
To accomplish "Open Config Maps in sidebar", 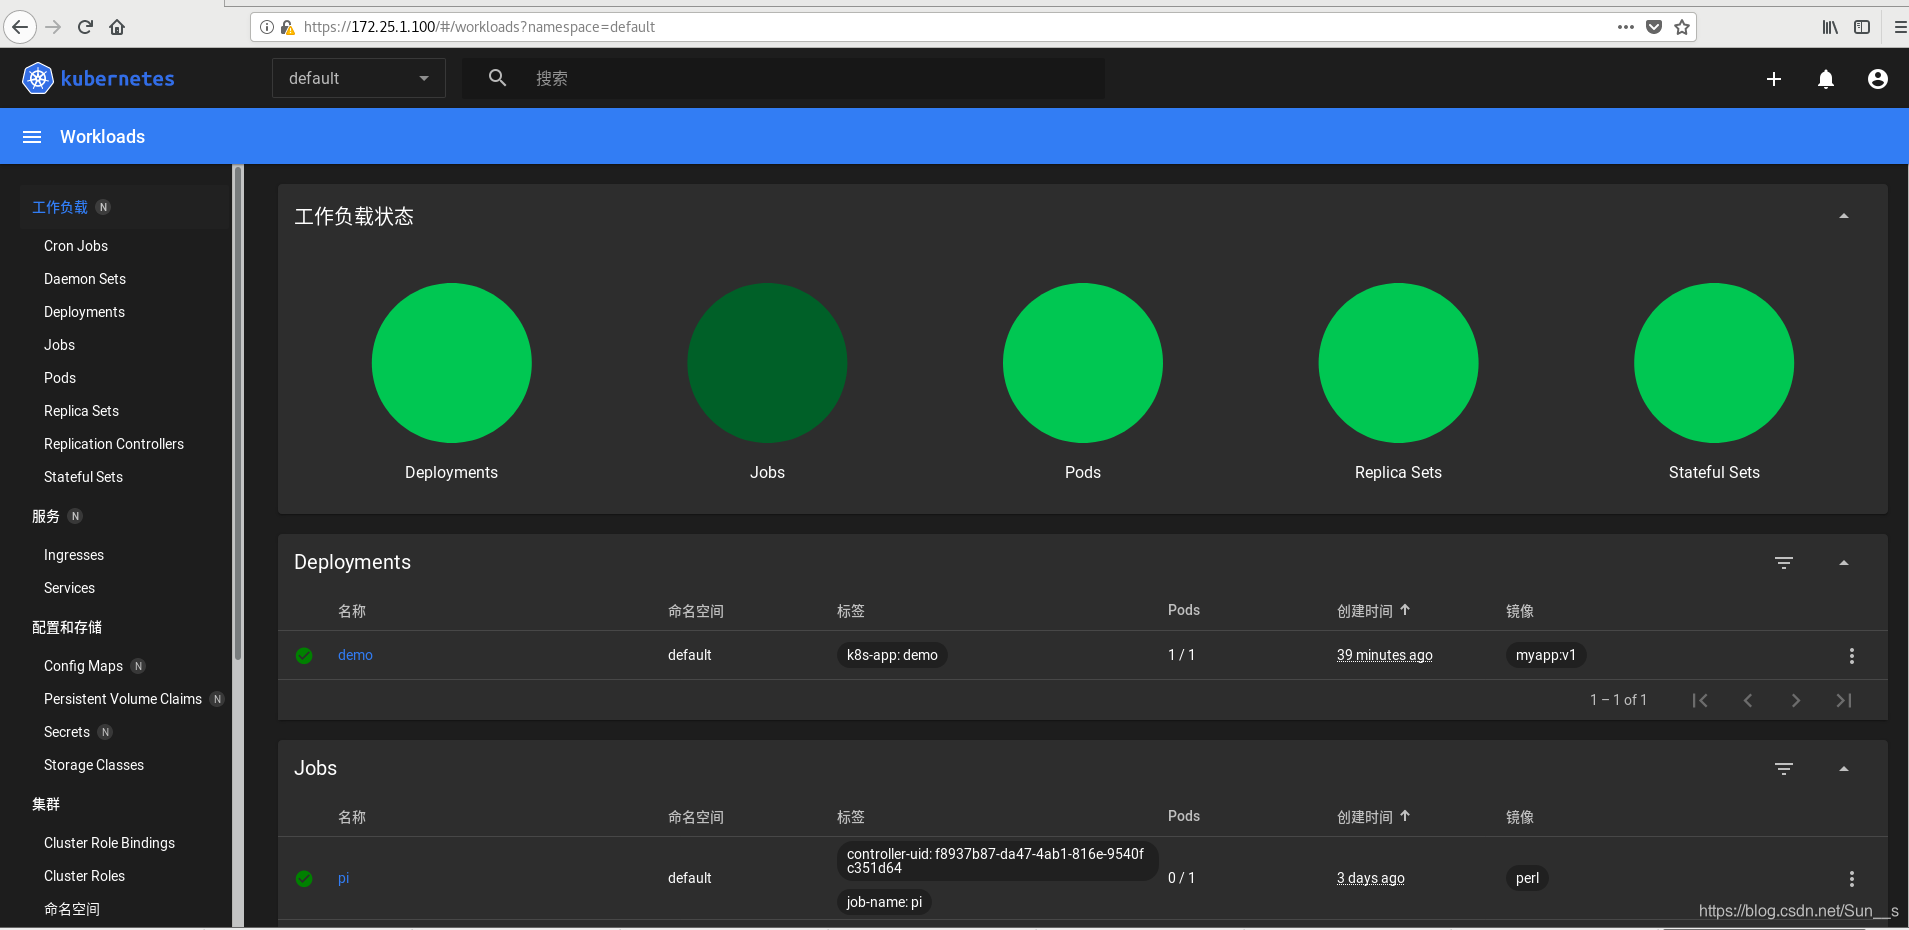I will pos(83,666).
